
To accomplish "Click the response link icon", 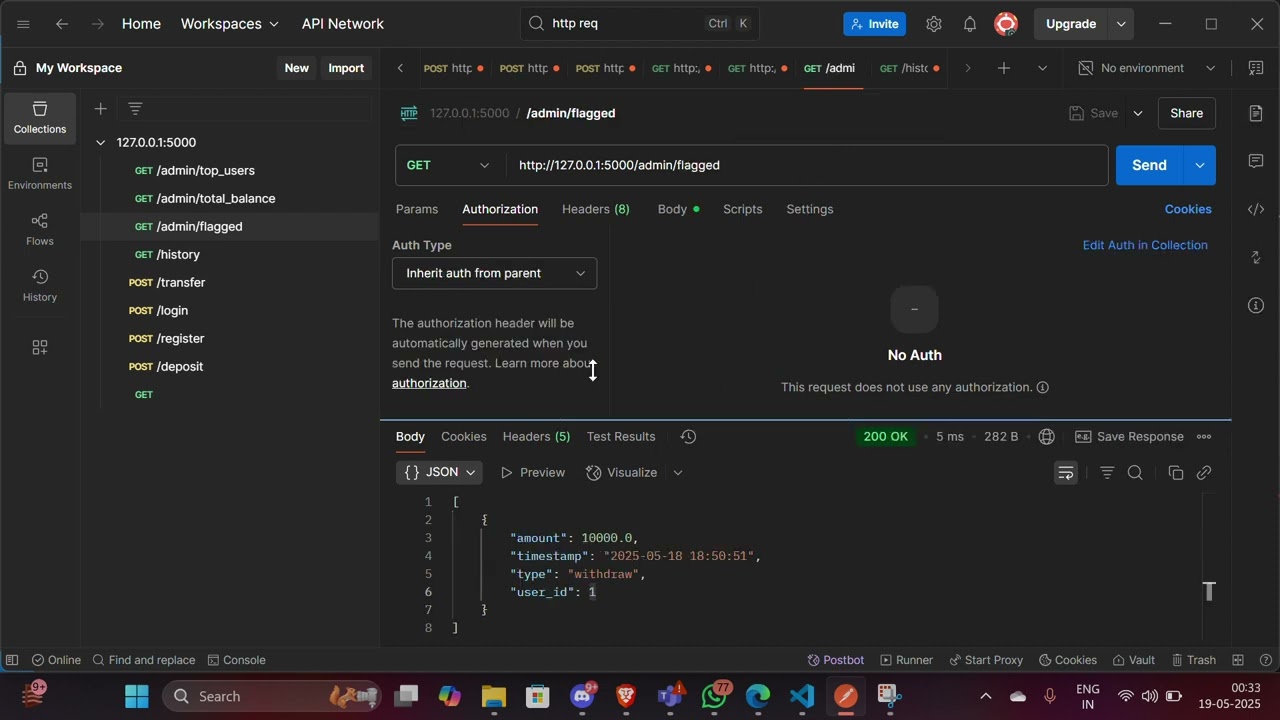I will [x=1204, y=473].
